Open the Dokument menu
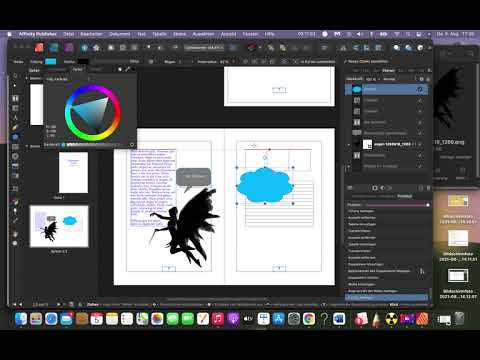This screenshot has width=480, height=360. tap(120, 34)
